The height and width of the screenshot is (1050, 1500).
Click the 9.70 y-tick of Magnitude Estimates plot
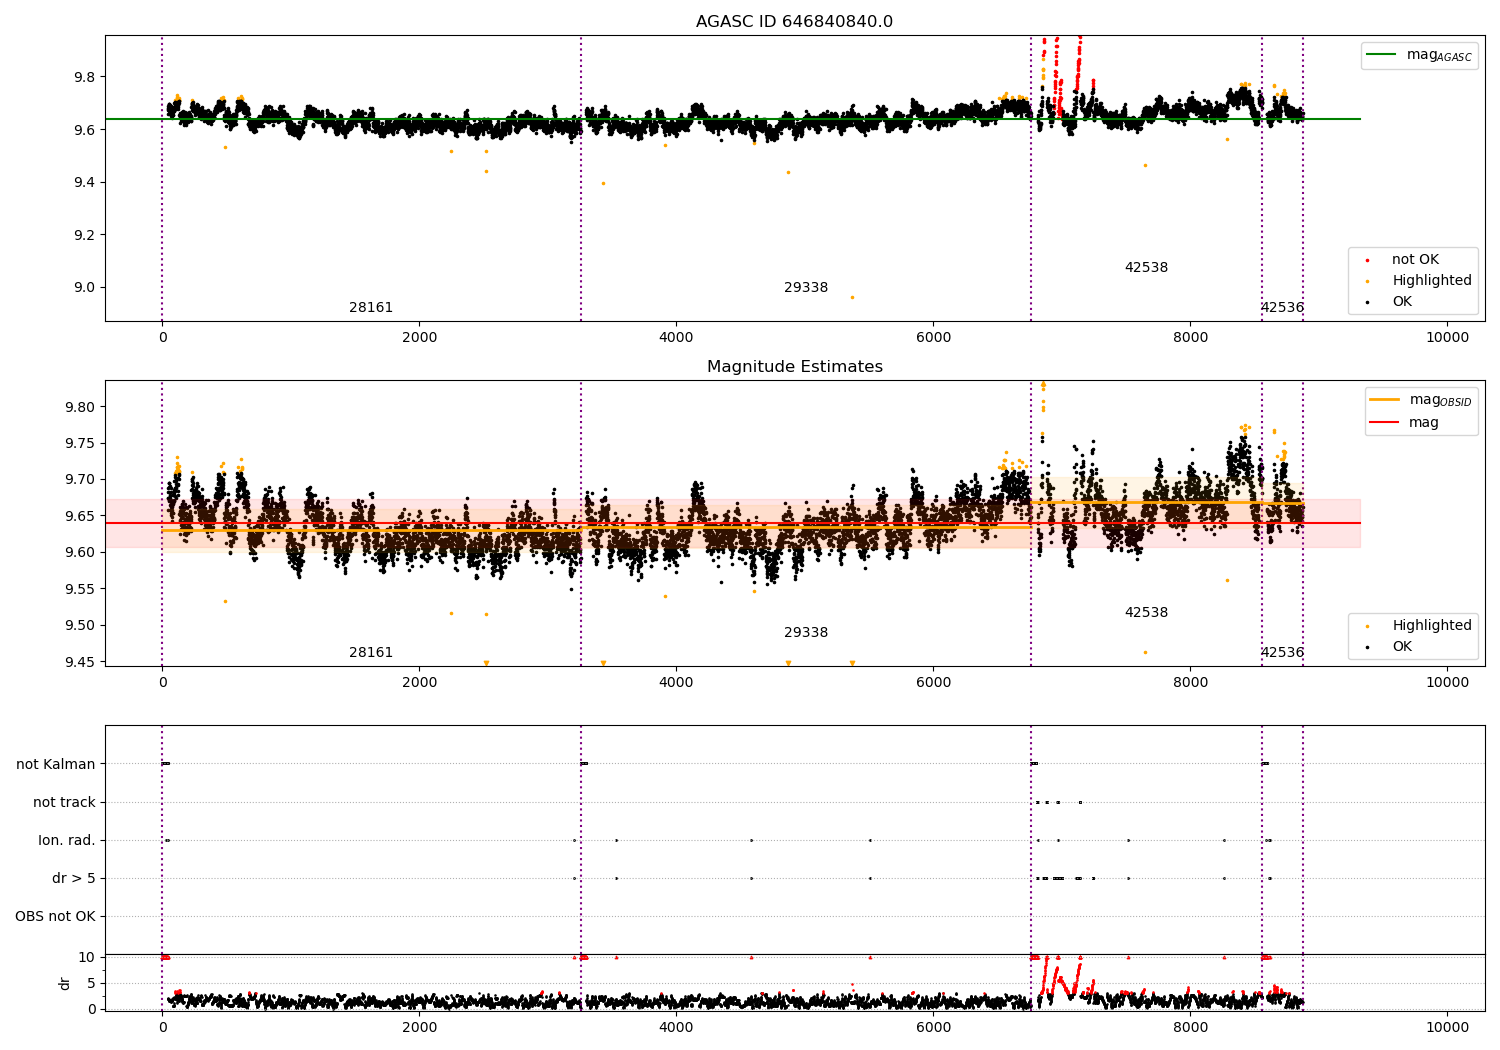coord(80,480)
